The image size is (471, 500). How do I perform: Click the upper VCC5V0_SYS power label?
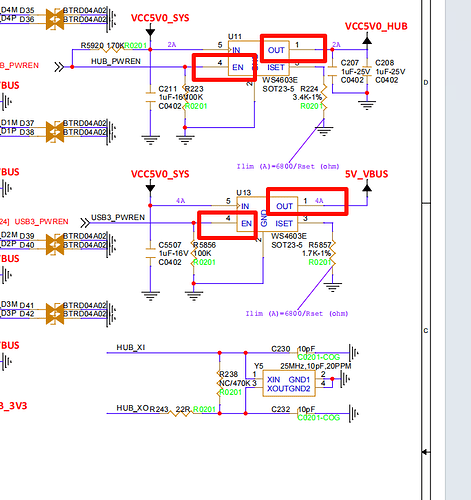tap(160, 18)
